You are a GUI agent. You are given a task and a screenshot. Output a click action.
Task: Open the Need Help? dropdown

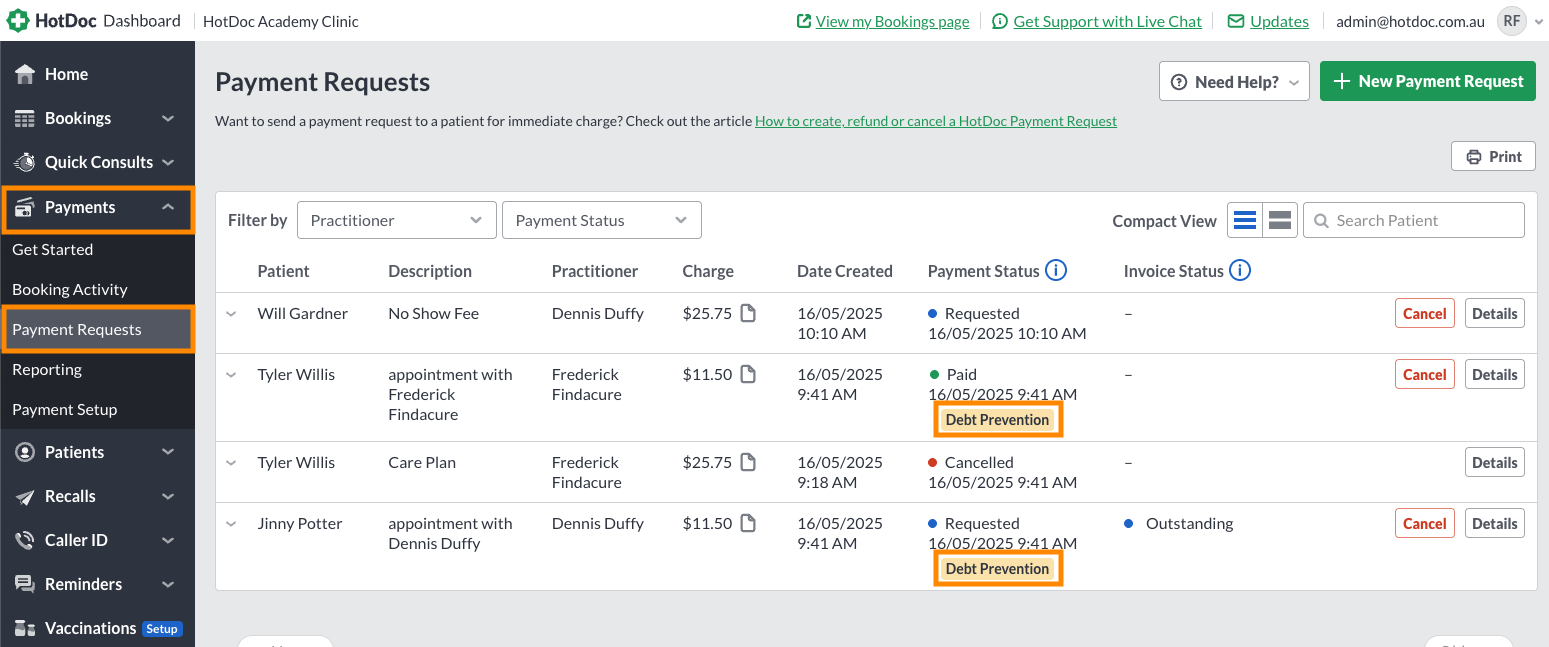click(x=1234, y=82)
